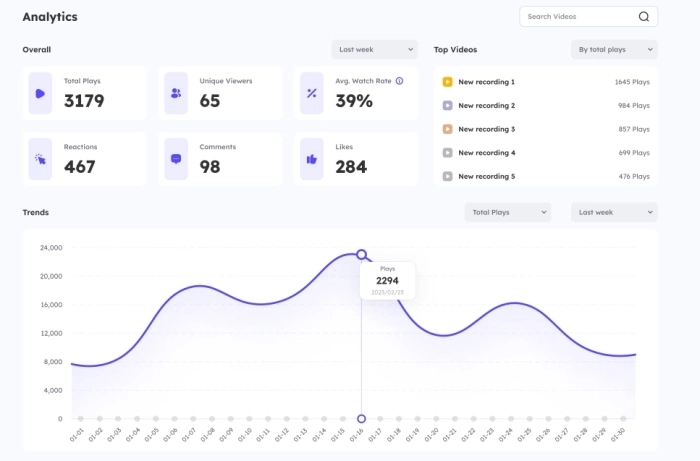Click the Comments speech bubble icon
700x461 pixels.
click(176, 159)
